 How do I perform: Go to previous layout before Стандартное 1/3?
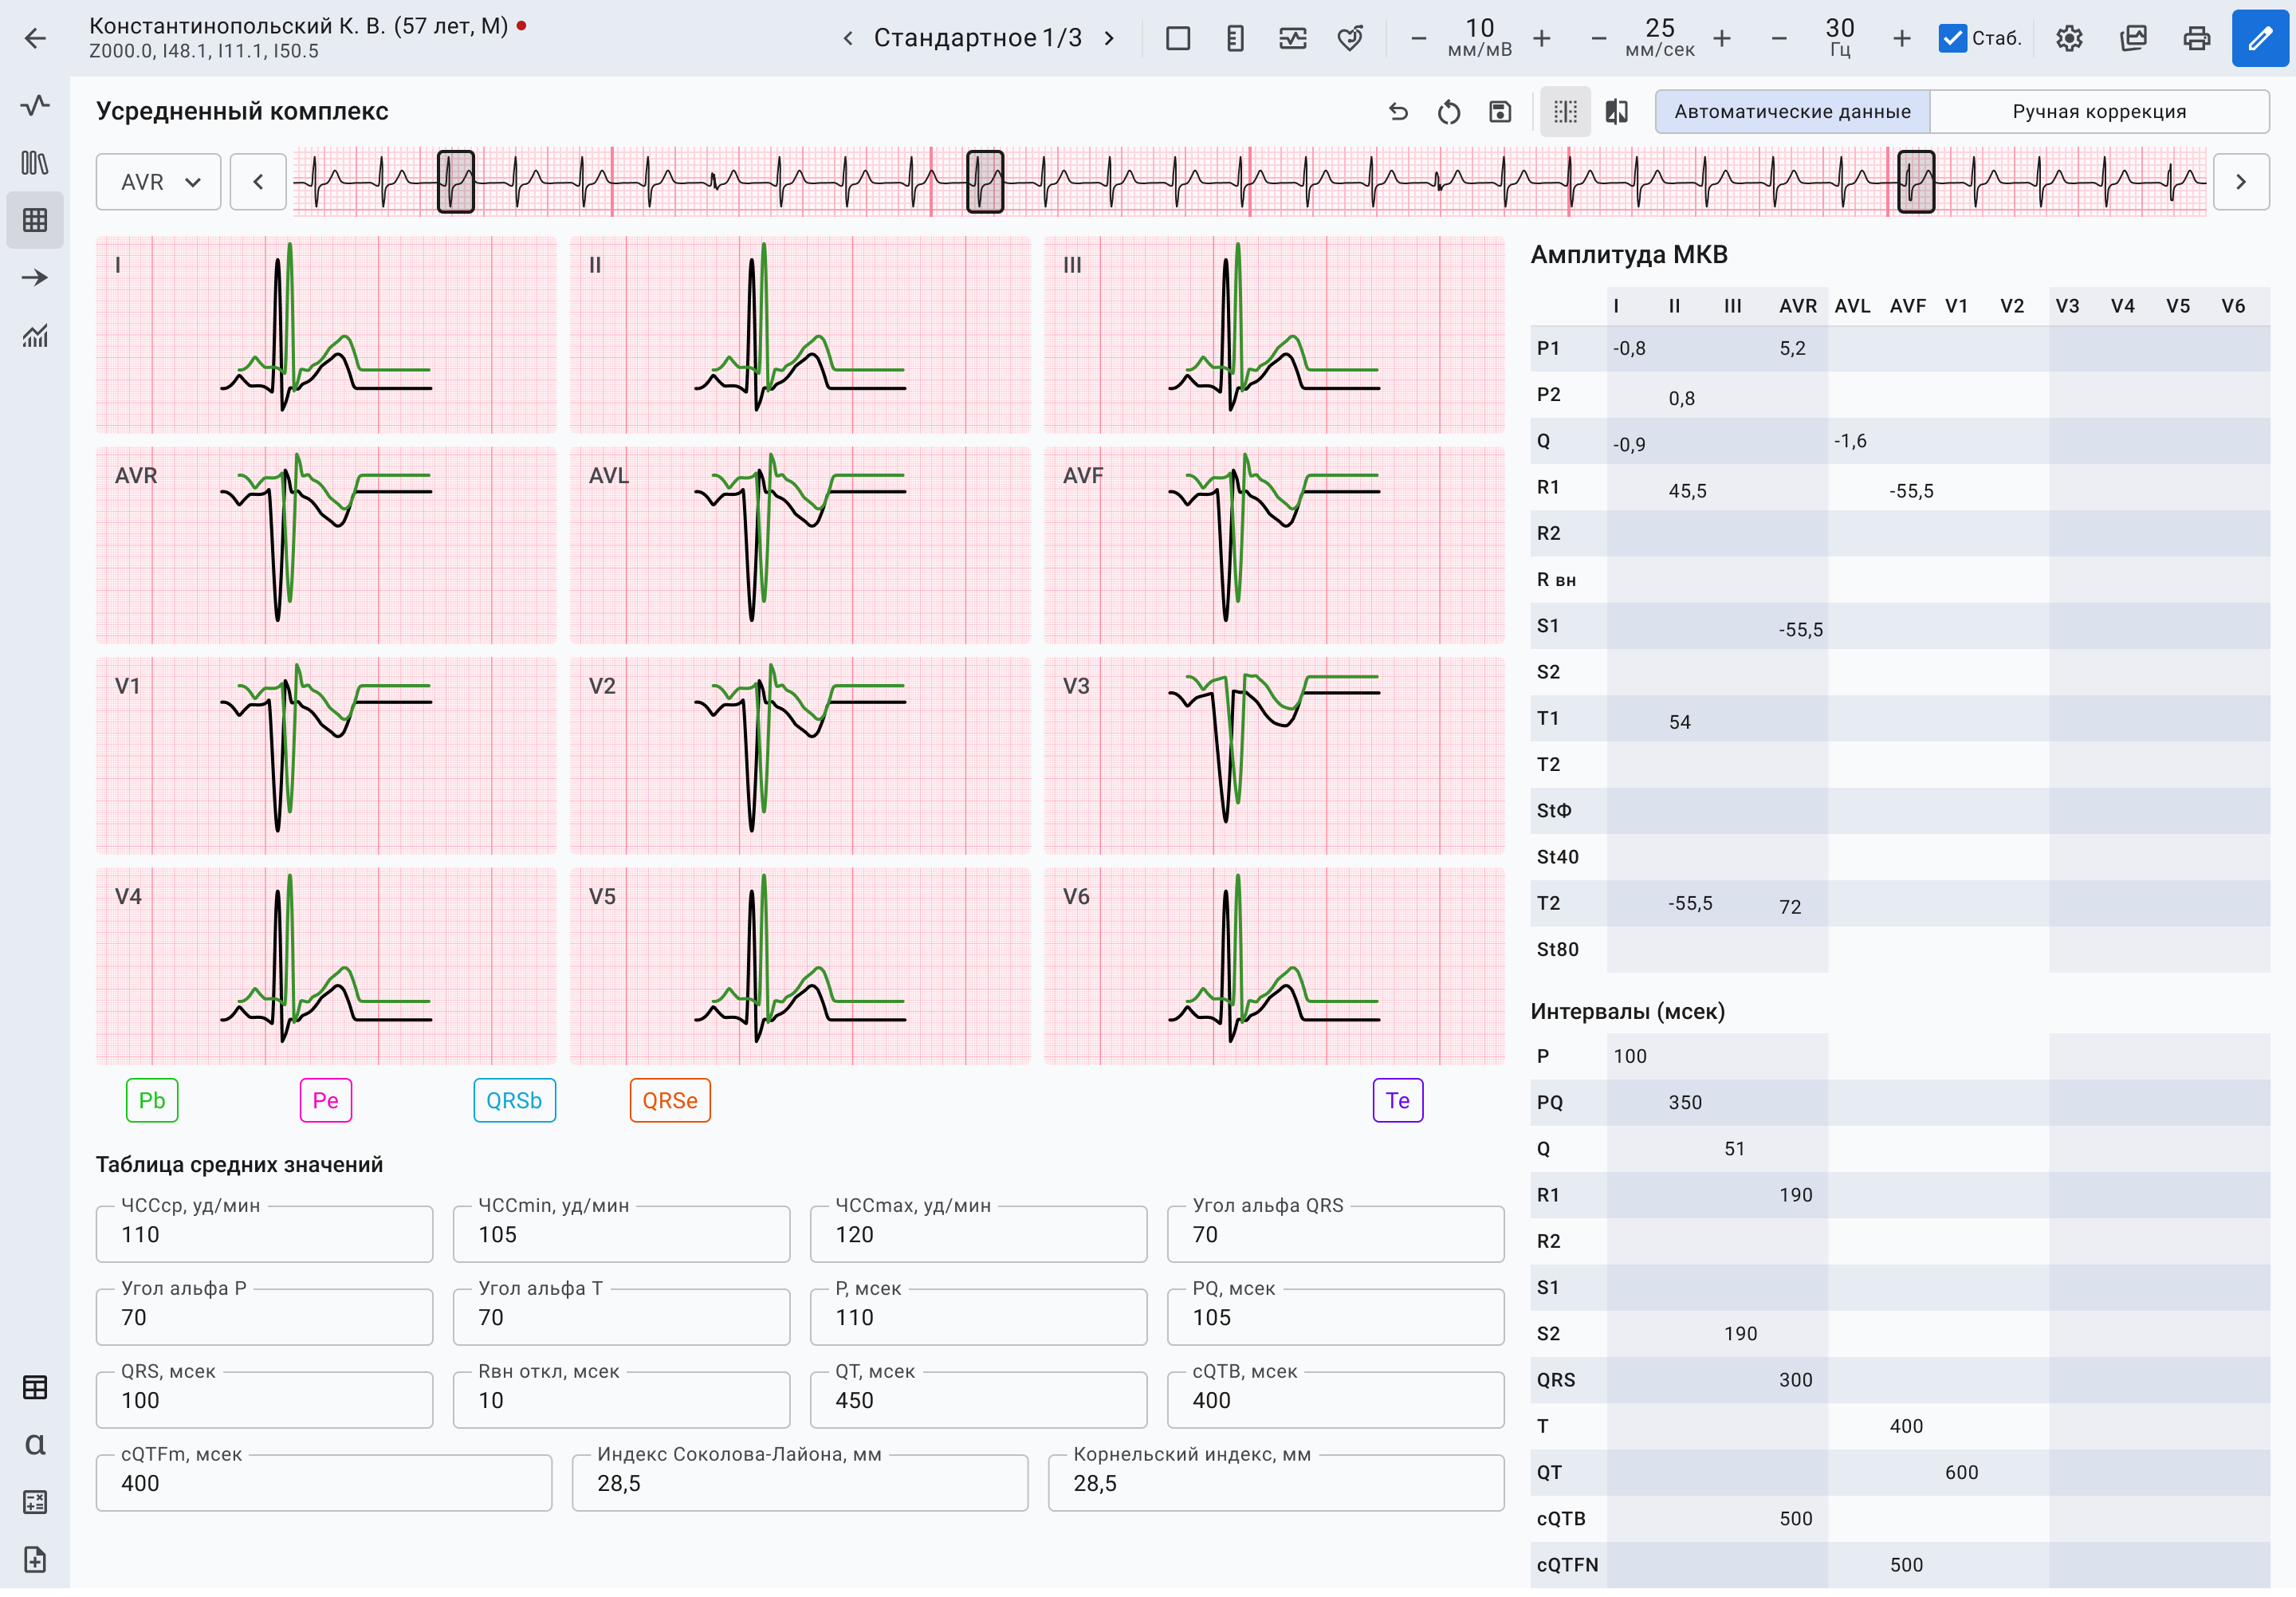pos(848,38)
